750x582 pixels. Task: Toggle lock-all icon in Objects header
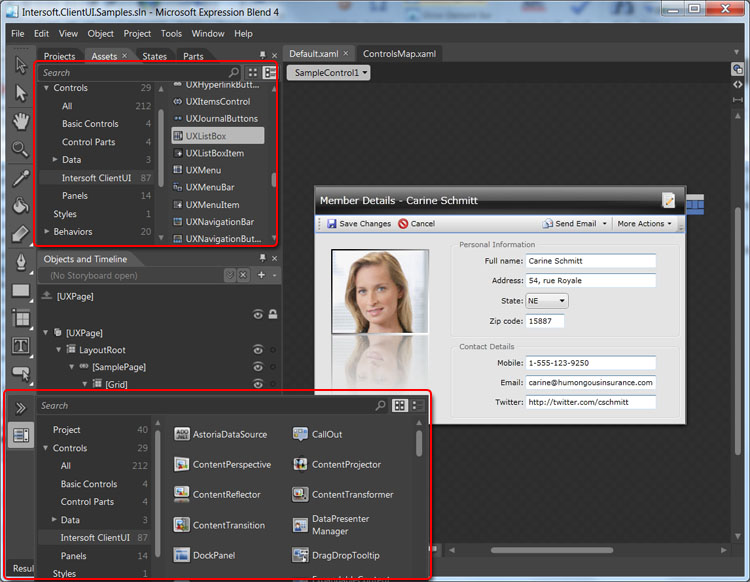(x=273, y=314)
